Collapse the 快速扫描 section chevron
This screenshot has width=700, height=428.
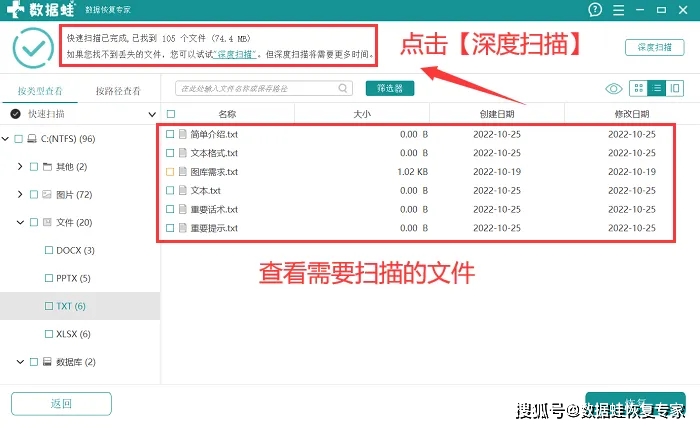point(152,115)
